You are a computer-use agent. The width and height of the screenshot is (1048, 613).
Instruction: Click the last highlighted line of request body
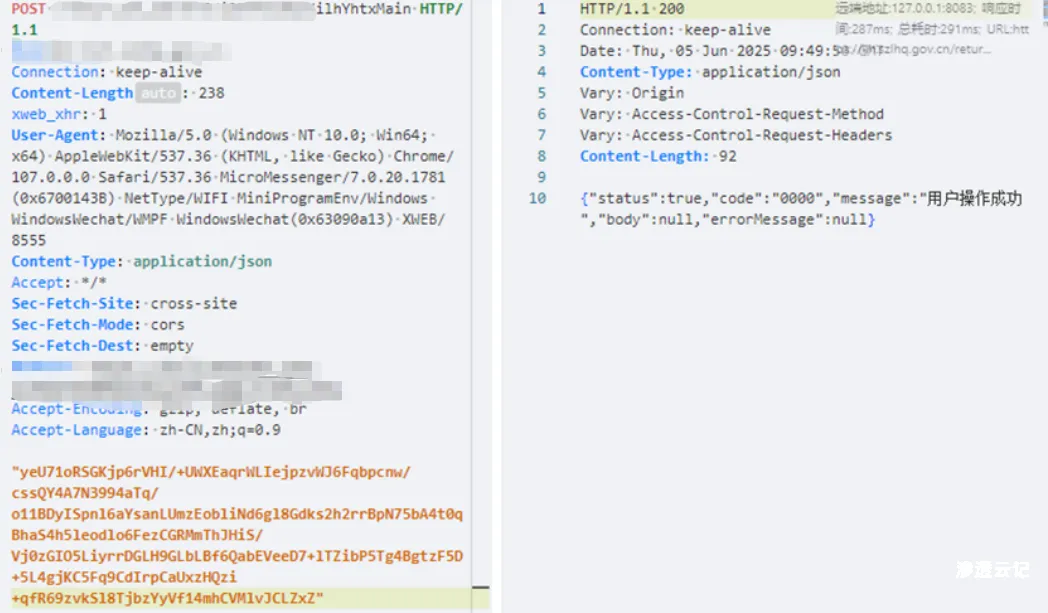point(168,598)
